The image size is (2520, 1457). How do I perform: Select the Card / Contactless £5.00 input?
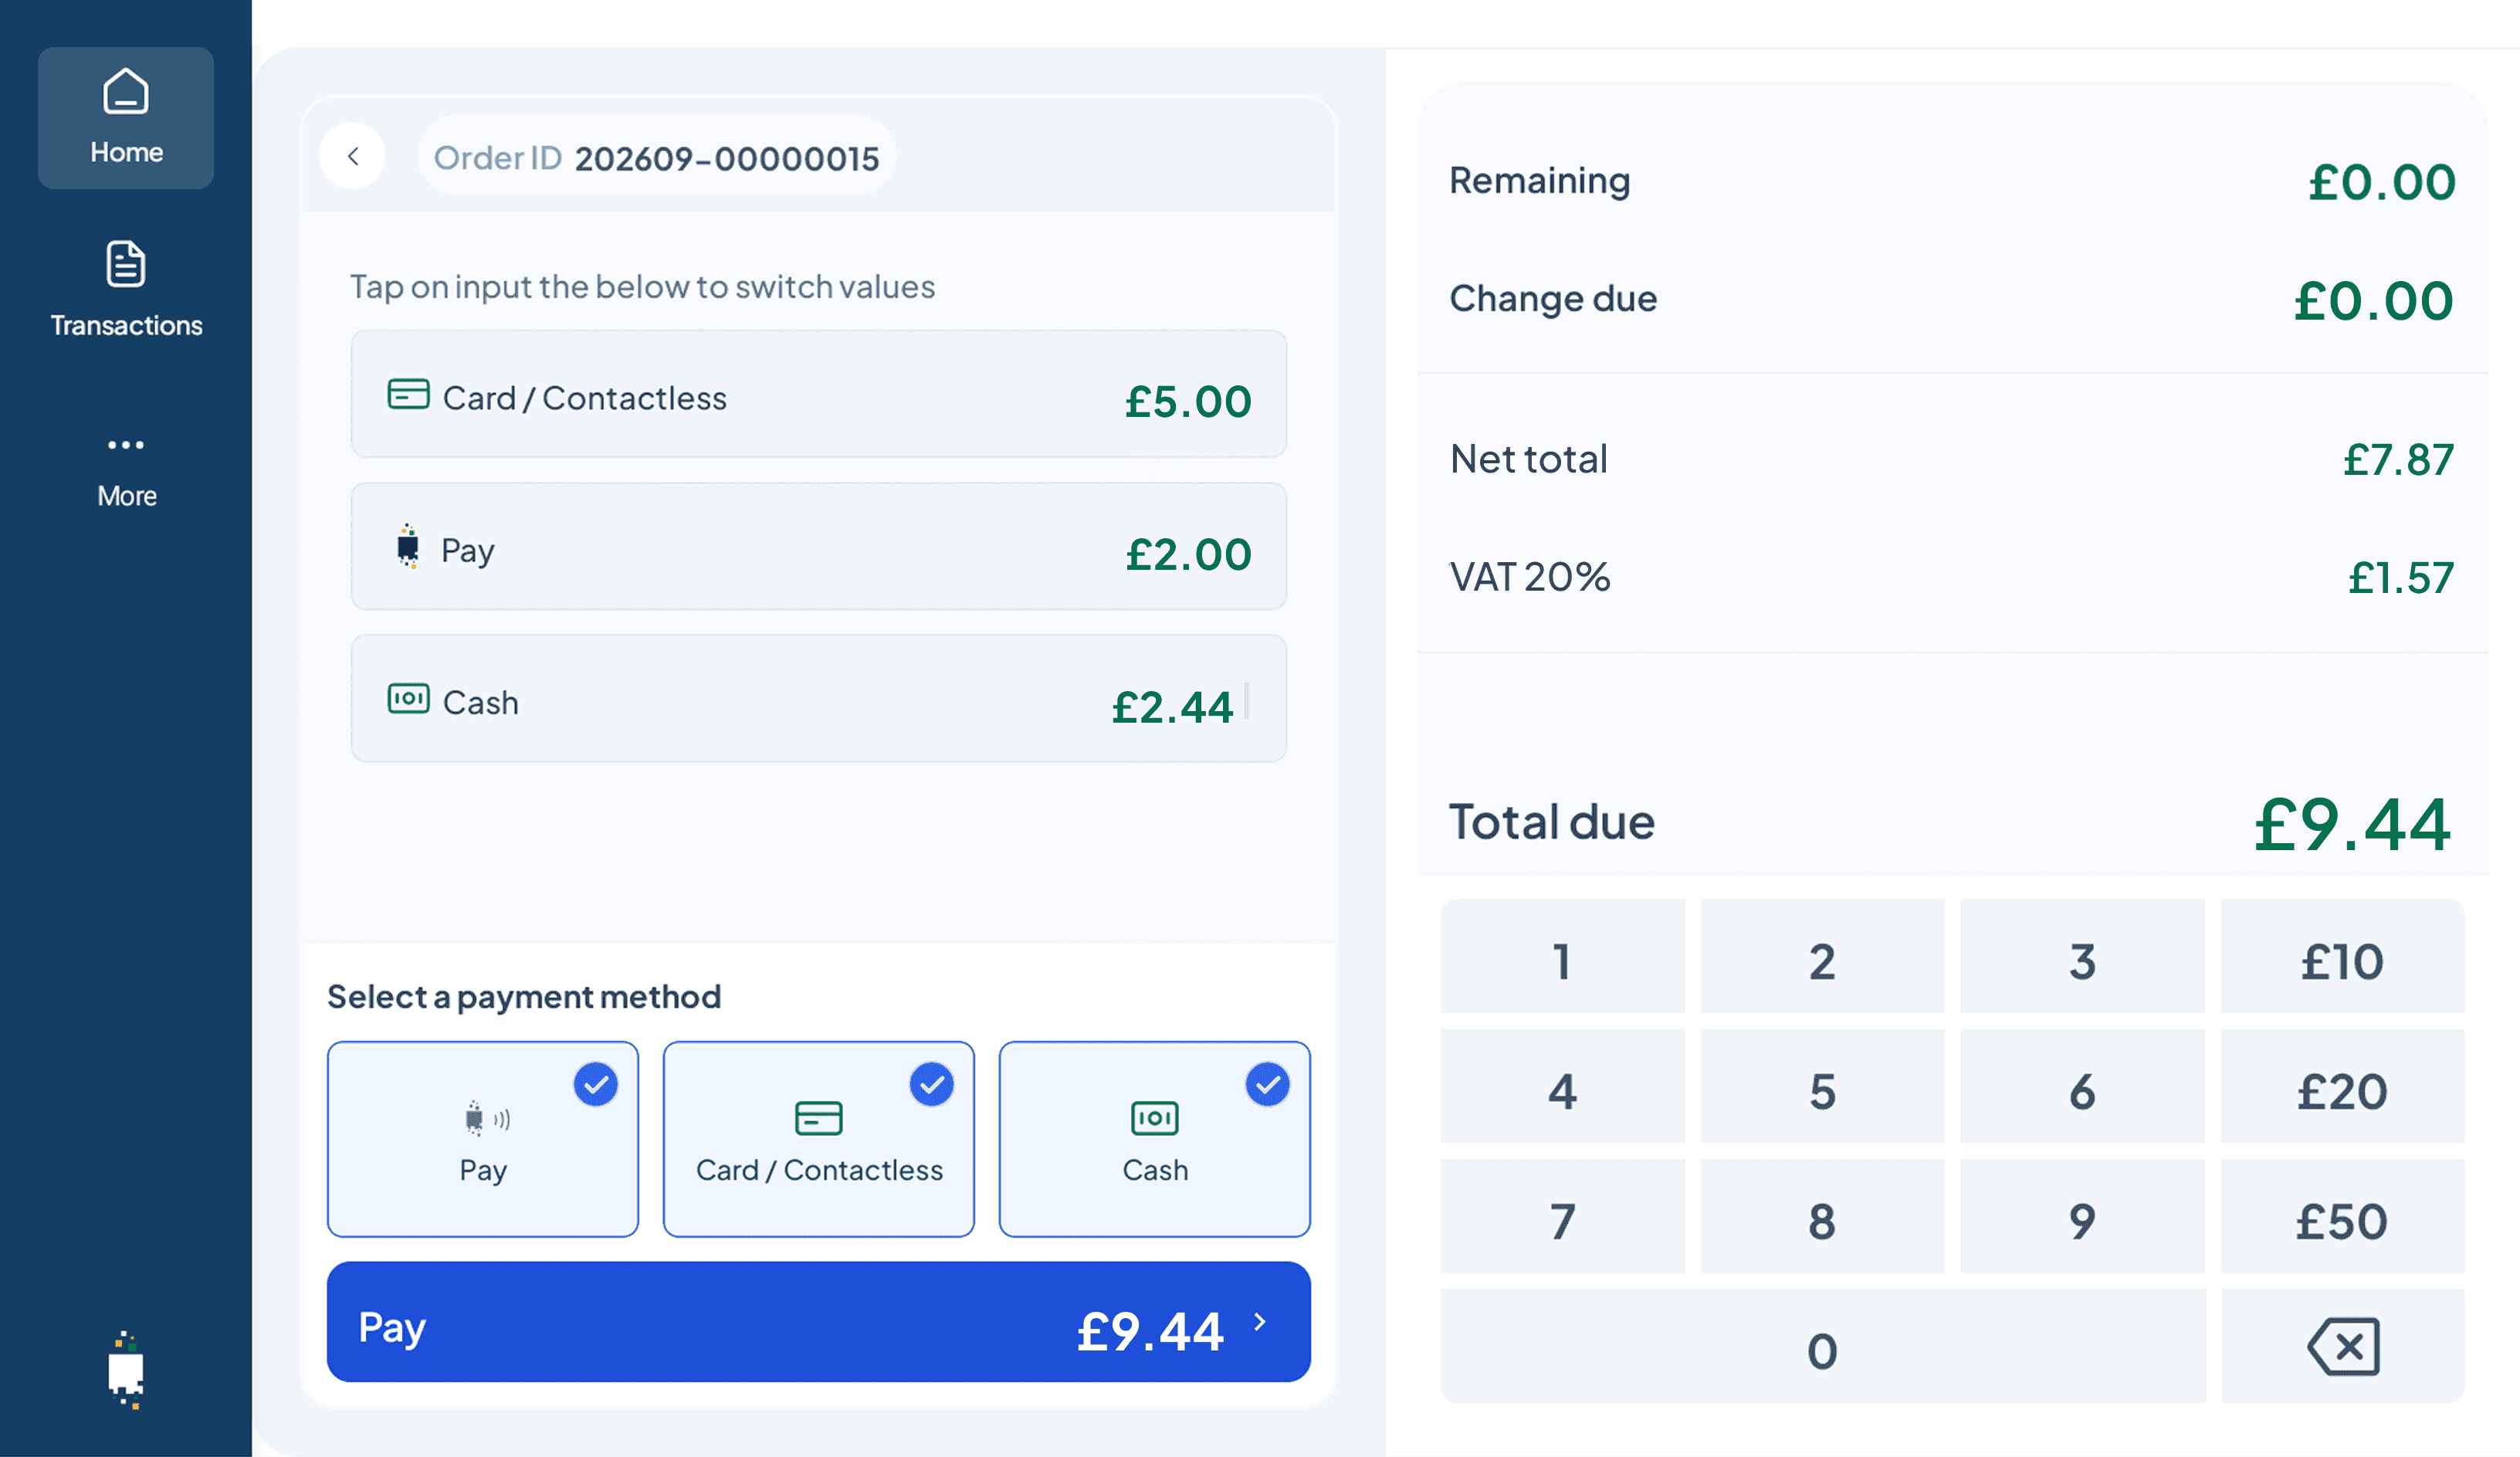(x=819, y=394)
